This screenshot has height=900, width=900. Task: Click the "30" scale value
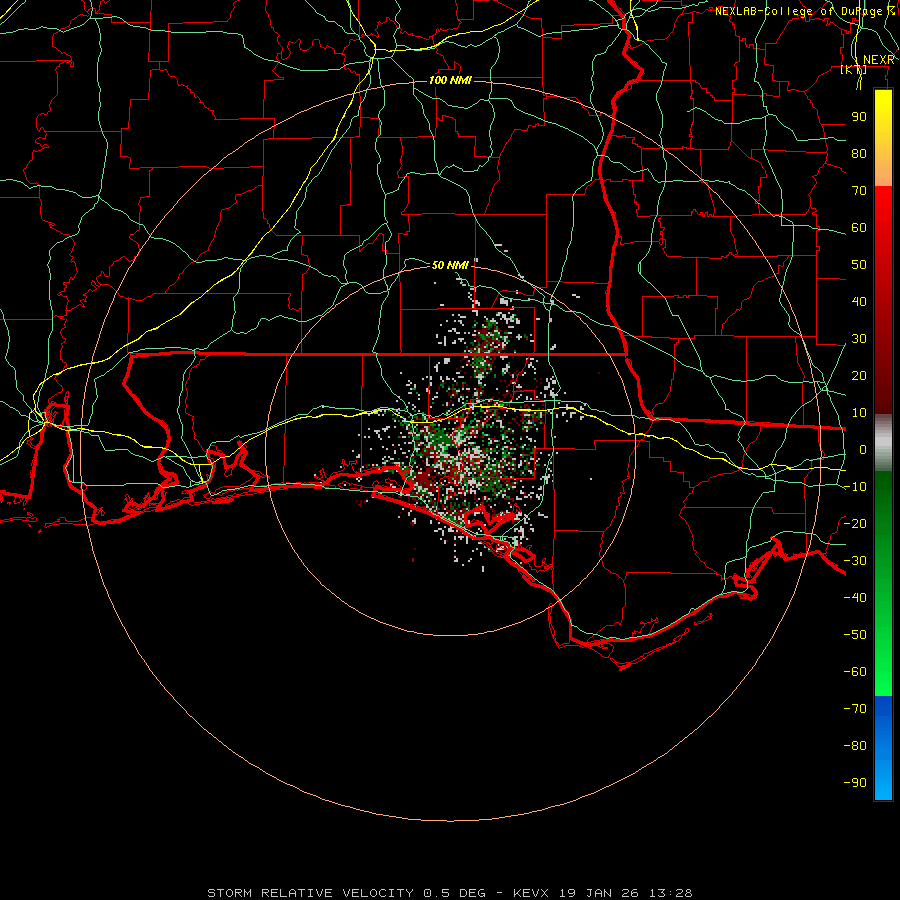[859, 339]
